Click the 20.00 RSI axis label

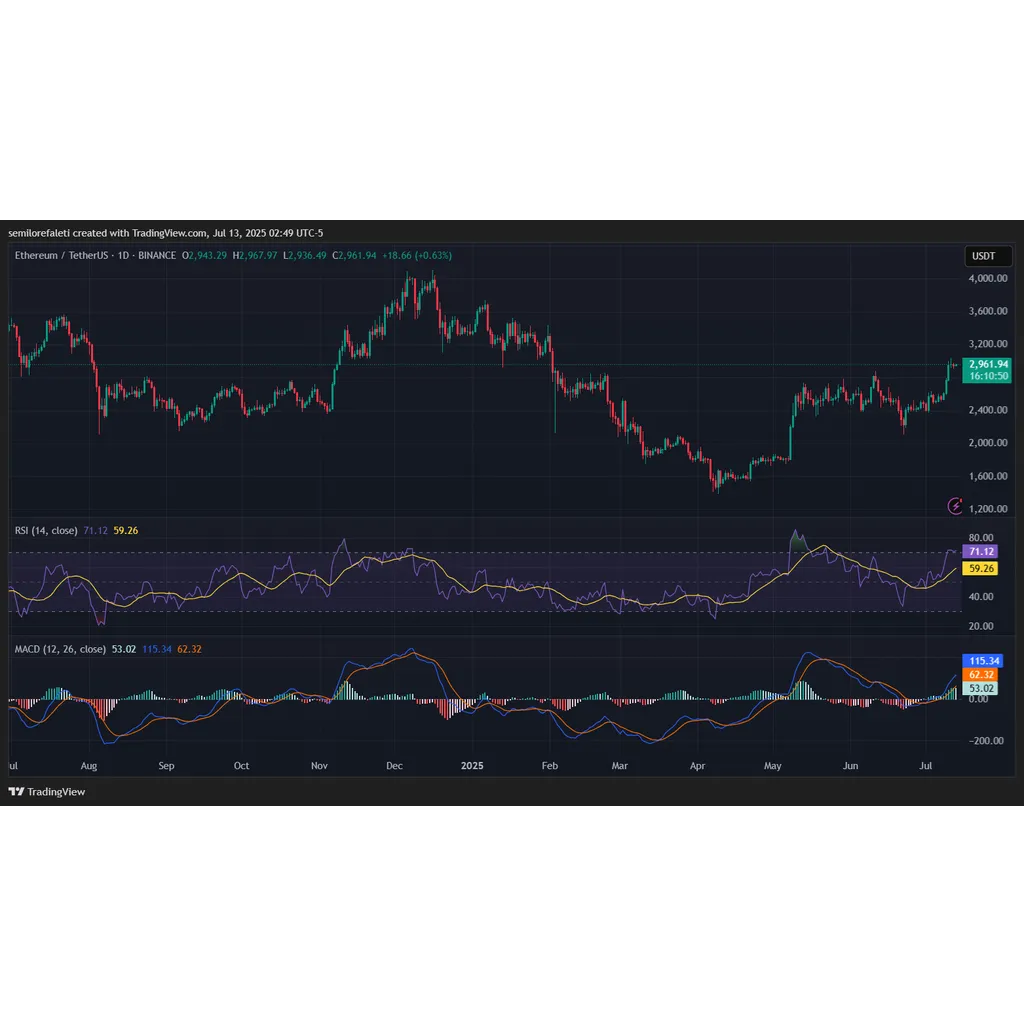(981, 626)
